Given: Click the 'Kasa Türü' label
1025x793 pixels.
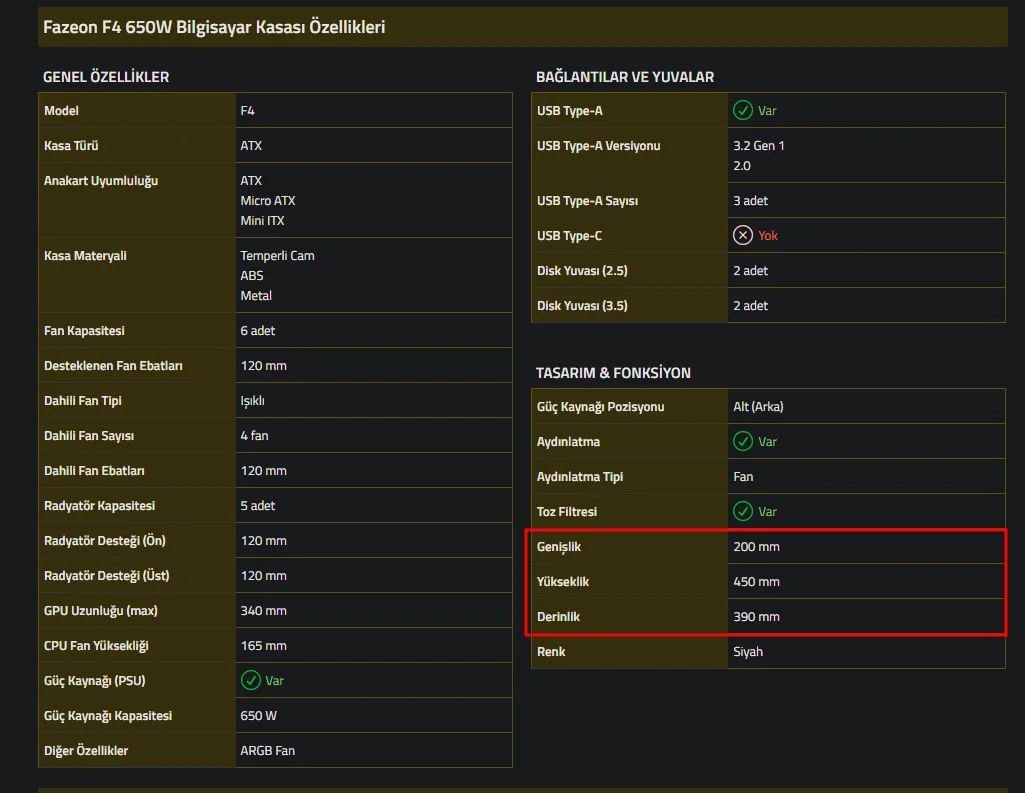Looking at the screenshot, I should (x=71, y=146).
